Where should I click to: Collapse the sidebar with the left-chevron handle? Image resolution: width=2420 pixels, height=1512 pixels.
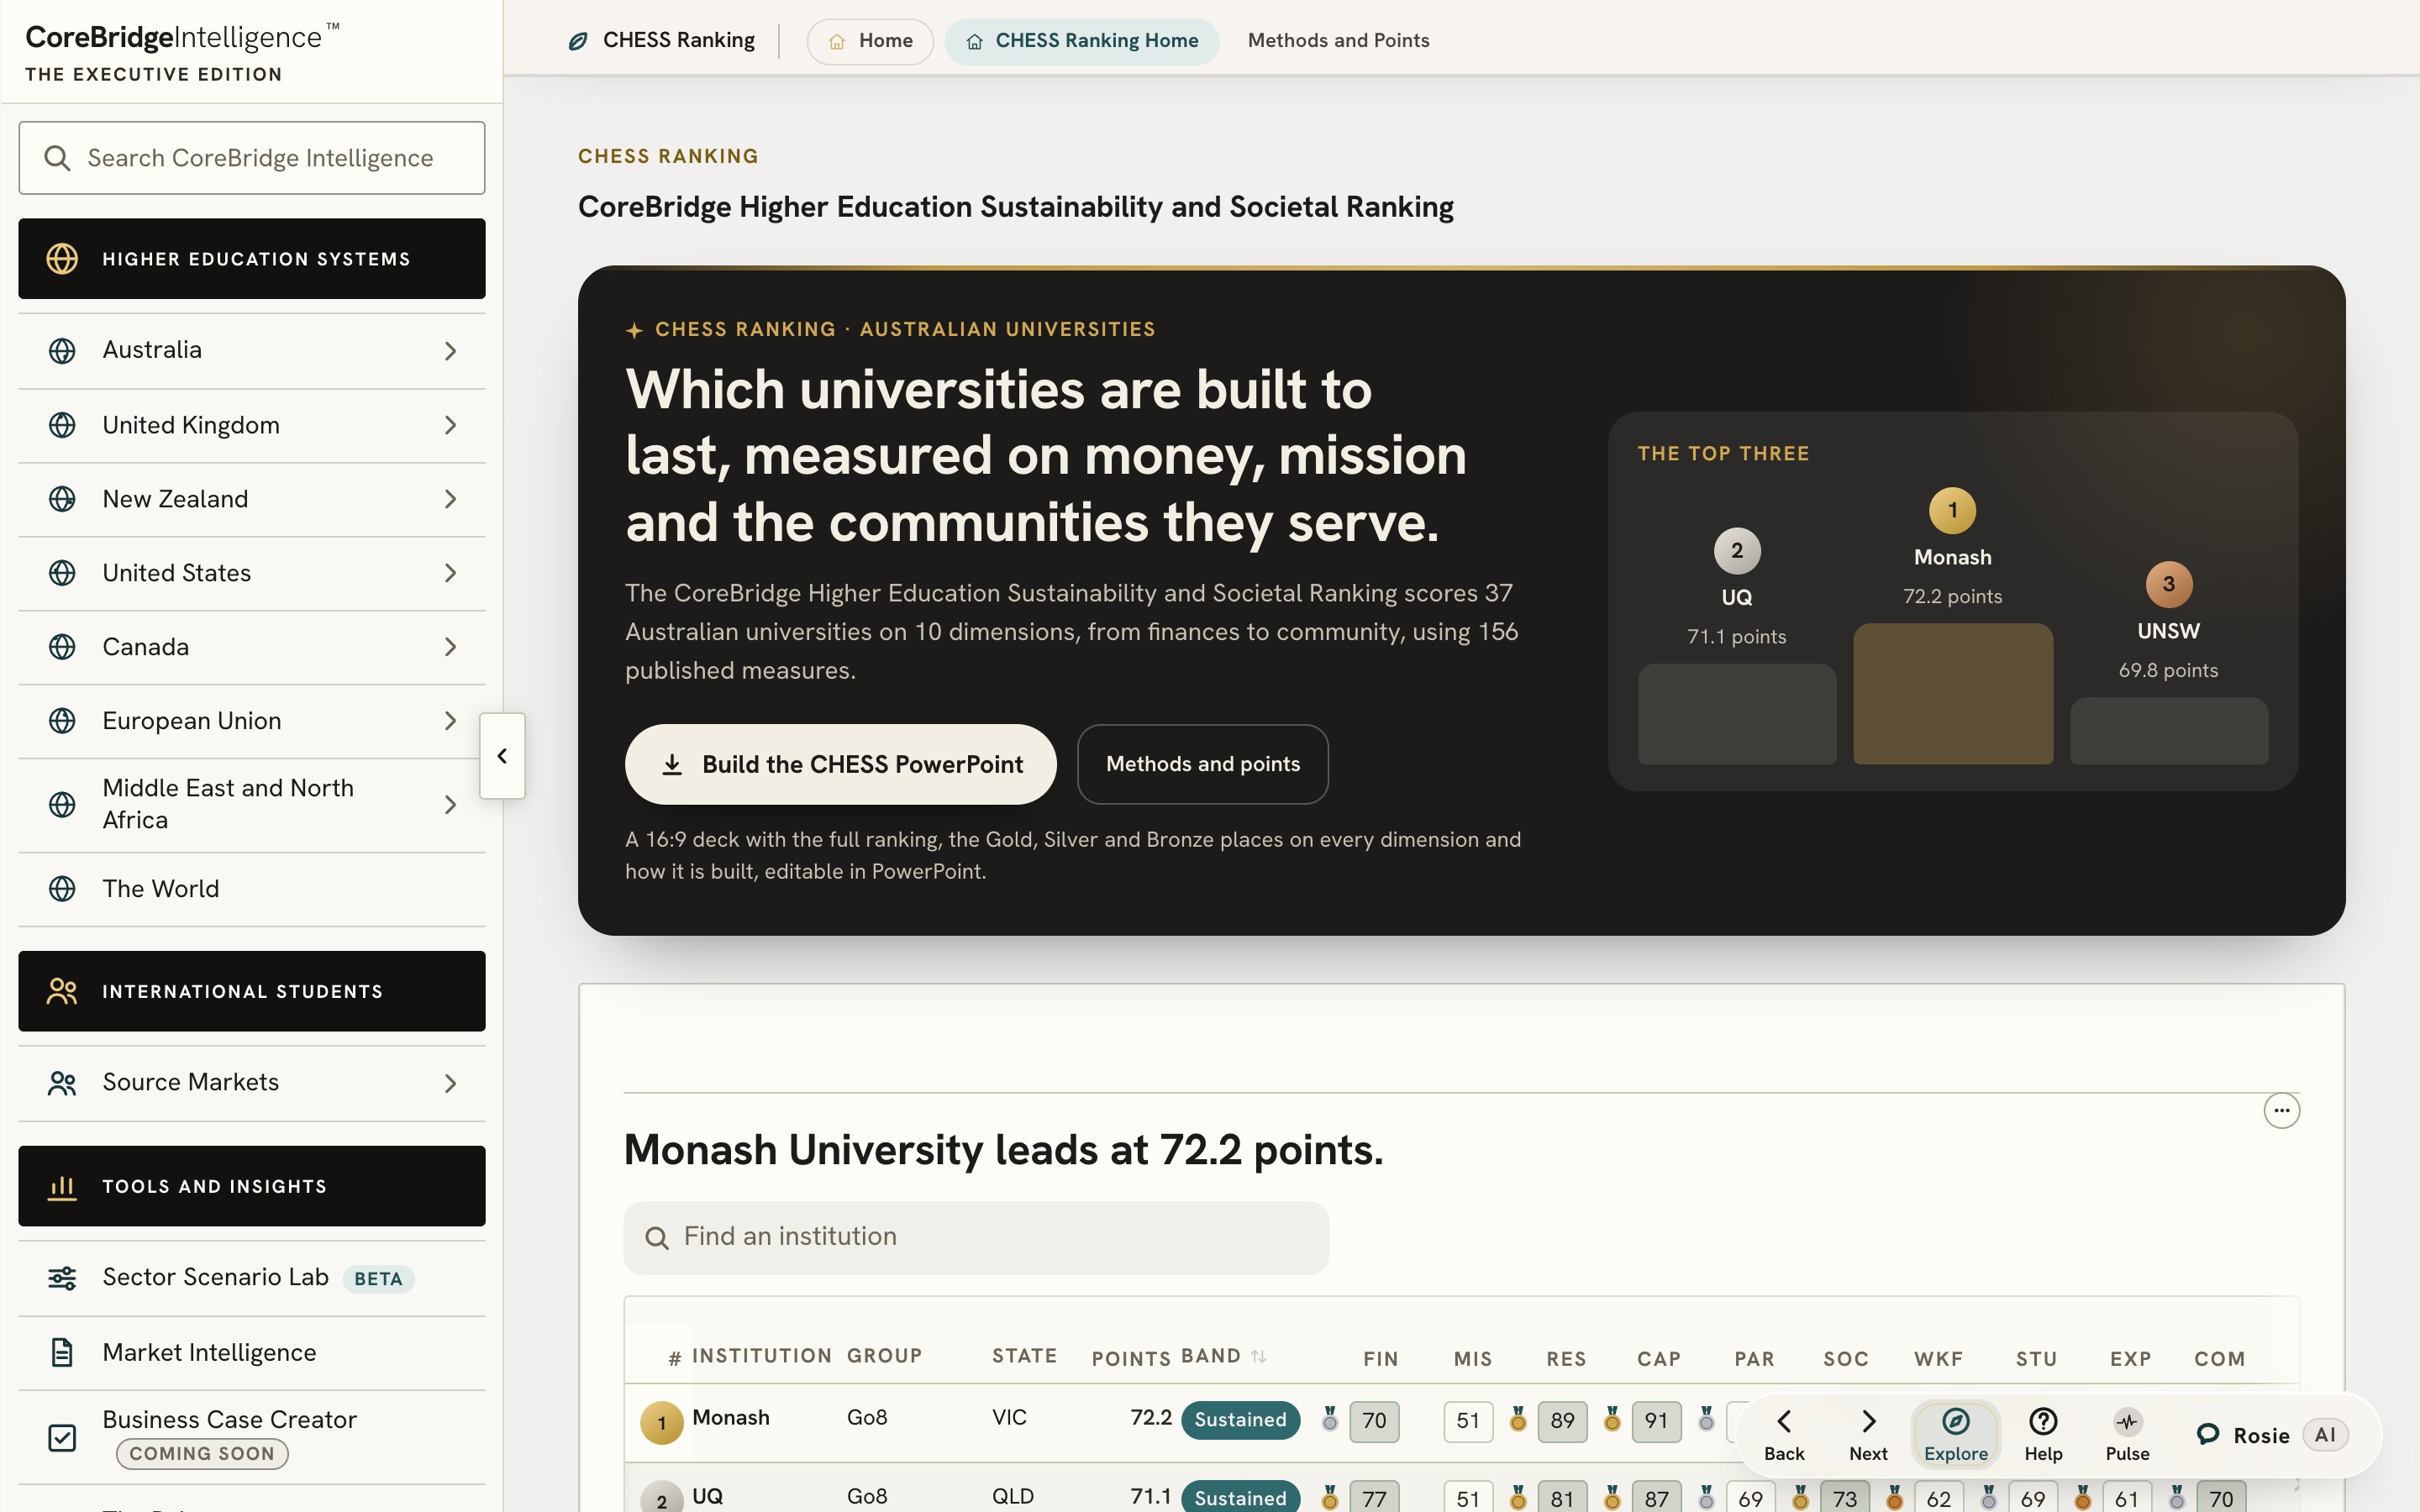coord(502,756)
